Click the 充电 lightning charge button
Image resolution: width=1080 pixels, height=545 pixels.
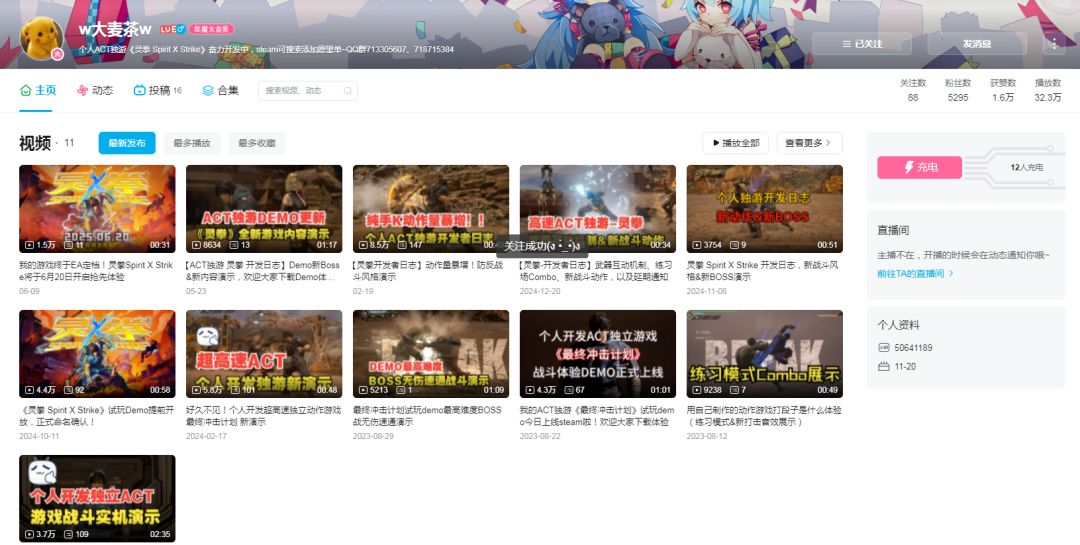[920, 167]
